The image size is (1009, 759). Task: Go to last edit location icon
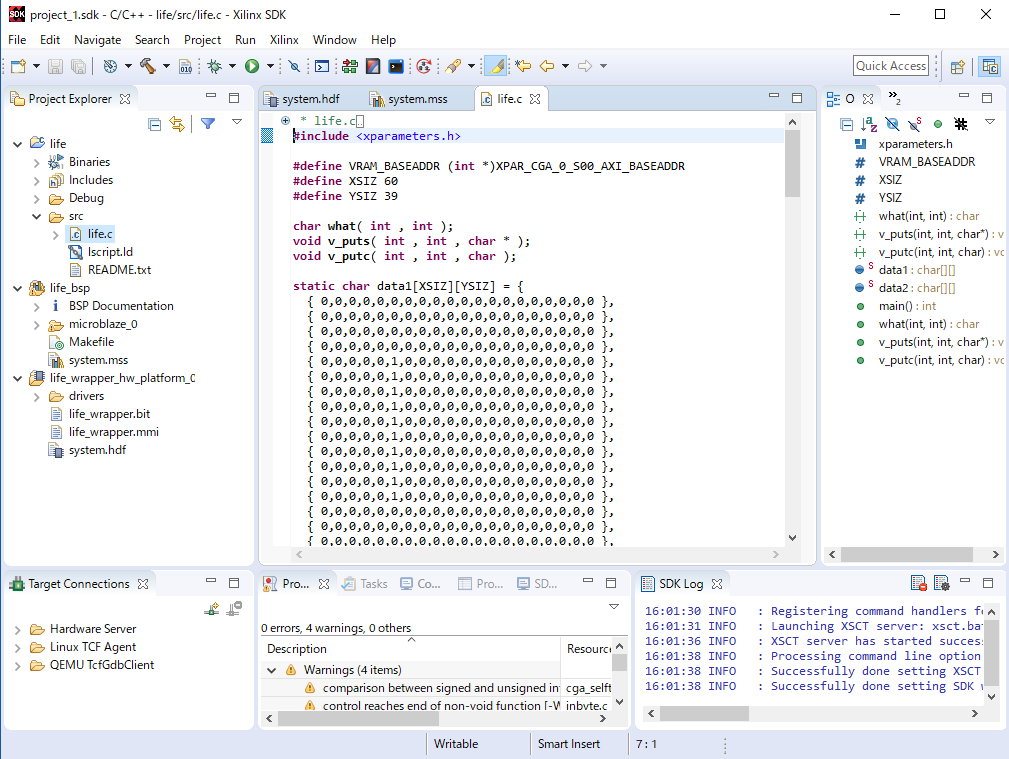pos(523,66)
